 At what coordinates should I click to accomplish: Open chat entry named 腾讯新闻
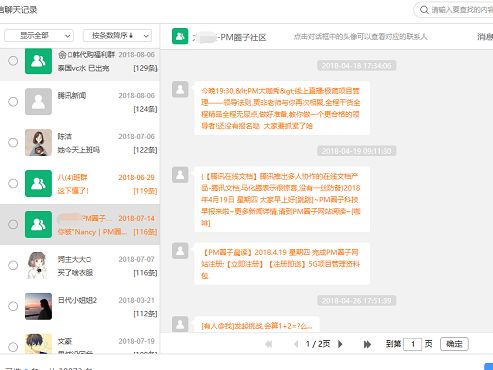[80, 102]
